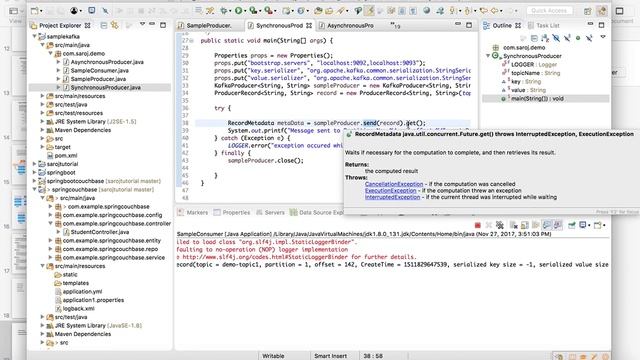640x360 pixels.
Task: Toggle Sort in Outline toolbar
Action: (545, 38)
